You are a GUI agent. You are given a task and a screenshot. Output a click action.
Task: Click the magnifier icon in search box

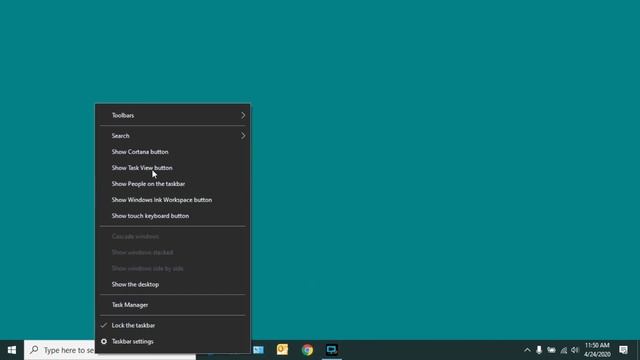coord(34,350)
